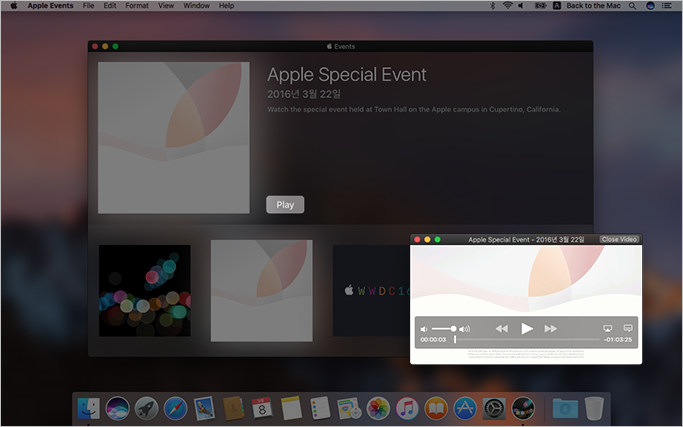683x427 pixels.
Task: Open Notes icon in Dock
Action: [291, 408]
